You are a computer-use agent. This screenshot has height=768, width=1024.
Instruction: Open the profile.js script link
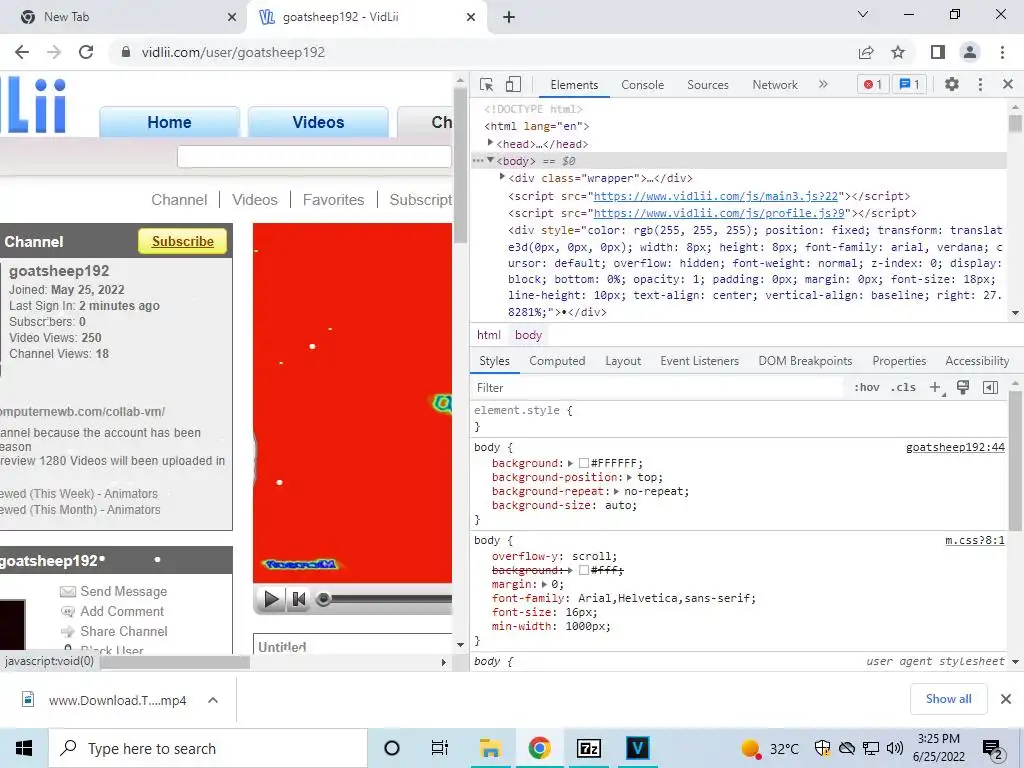coord(719,213)
